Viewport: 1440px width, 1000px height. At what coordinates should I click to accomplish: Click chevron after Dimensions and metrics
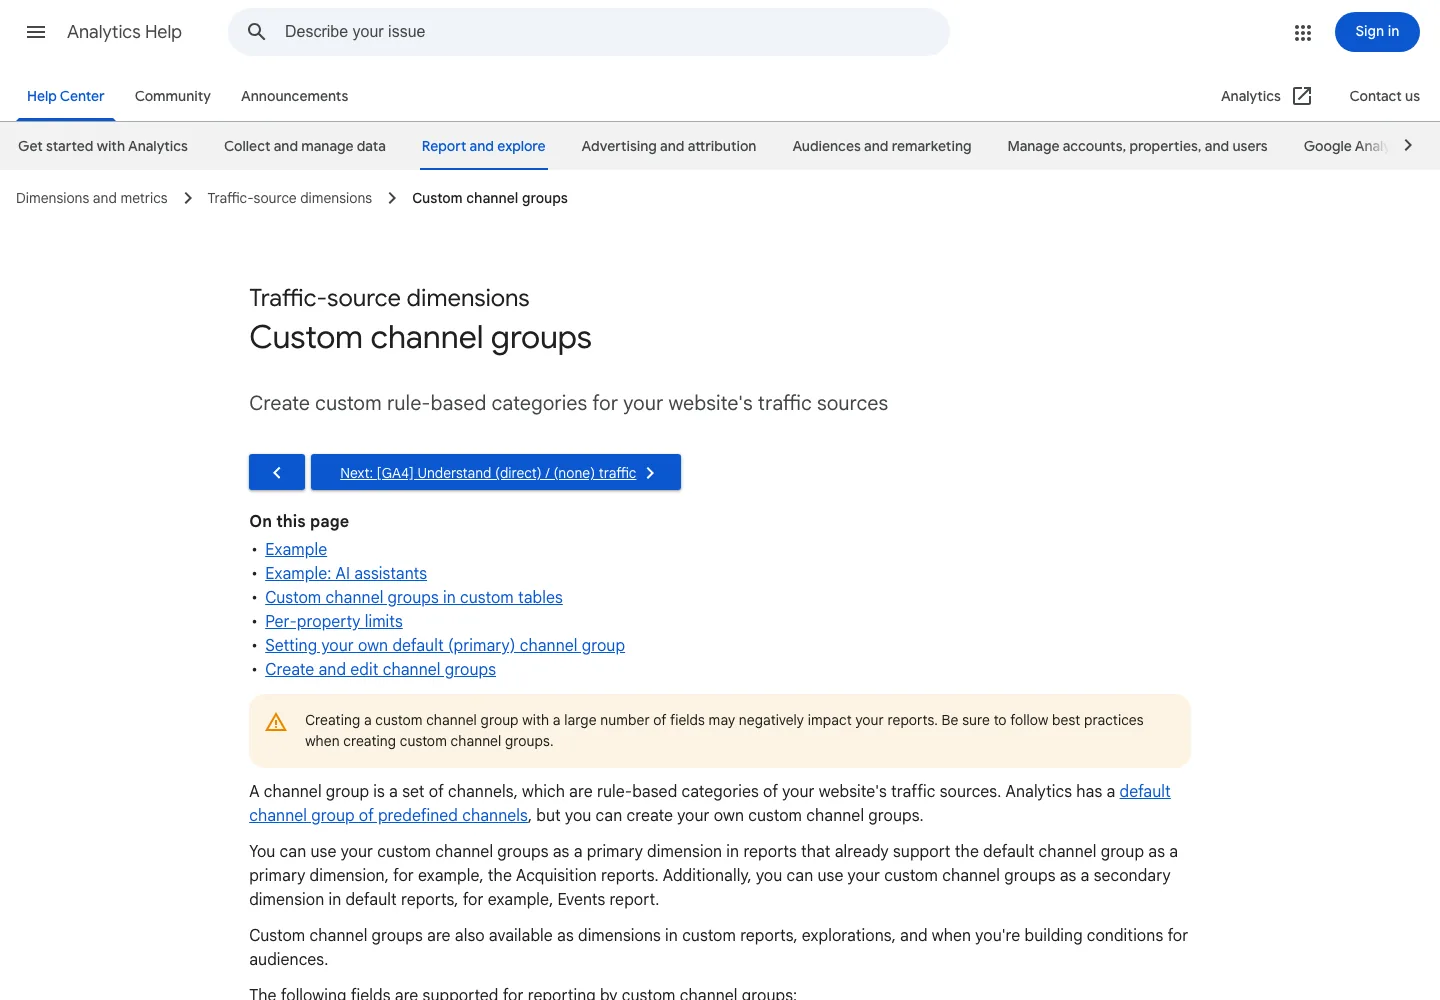point(188,198)
